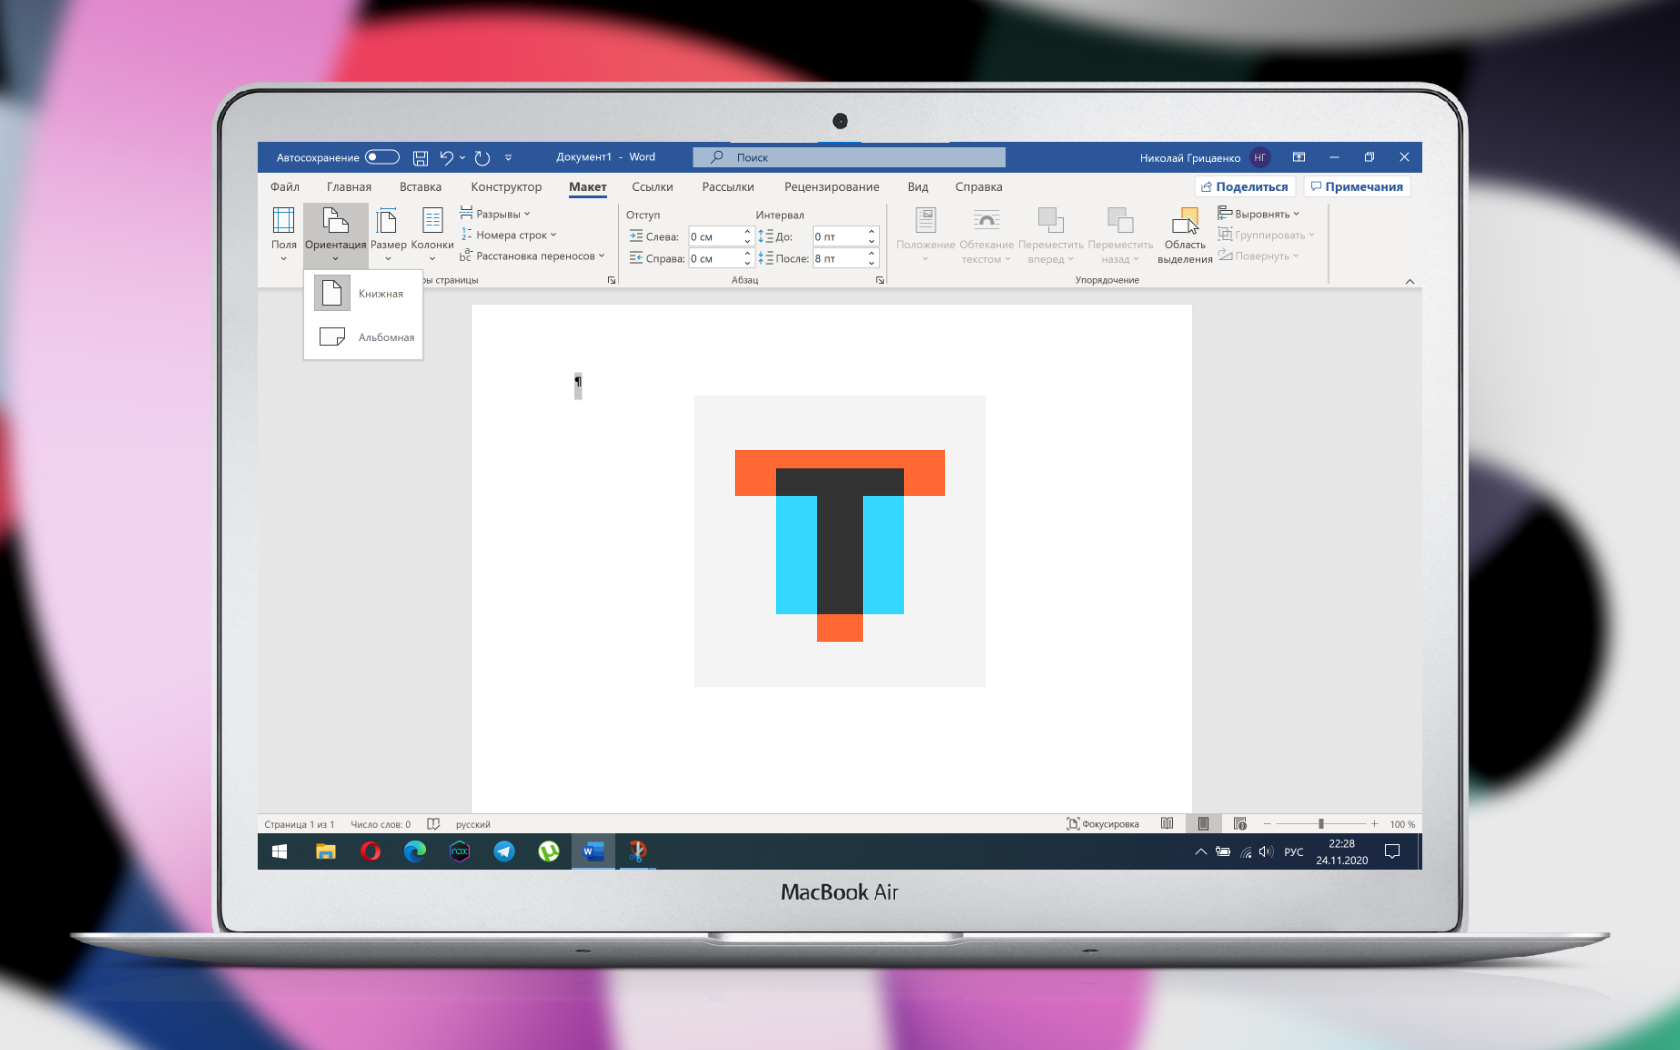Viewport: 1680px width, 1050px height.
Task: Switch to Print Layout view icon
Action: [x=1203, y=824]
